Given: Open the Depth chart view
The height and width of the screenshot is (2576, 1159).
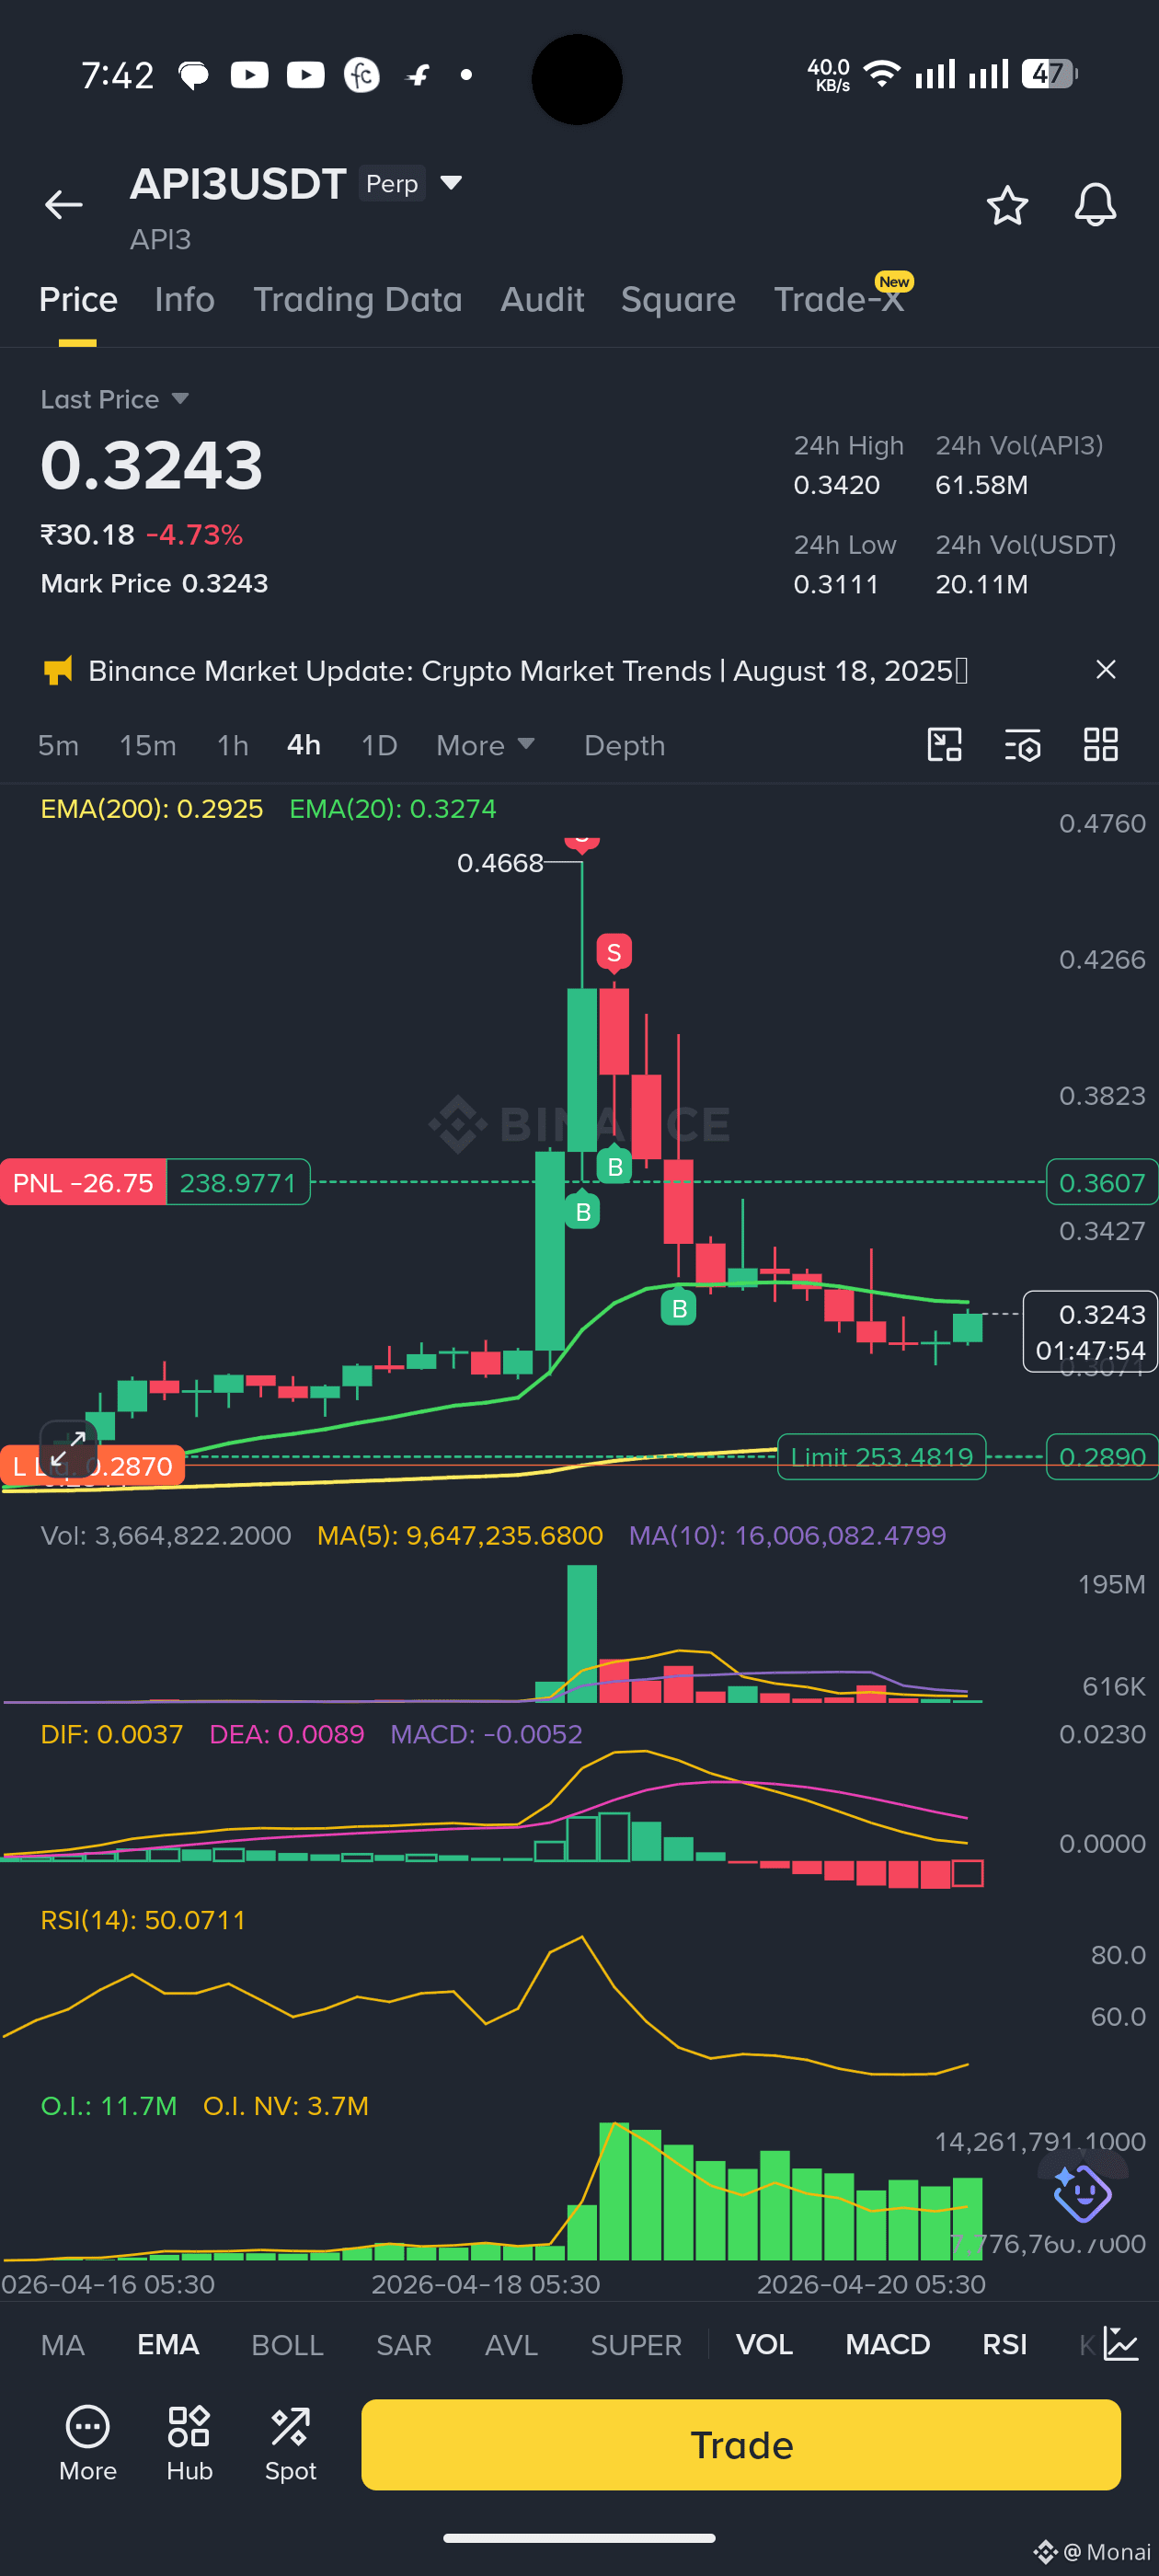Looking at the screenshot, I should click(625, 745).
